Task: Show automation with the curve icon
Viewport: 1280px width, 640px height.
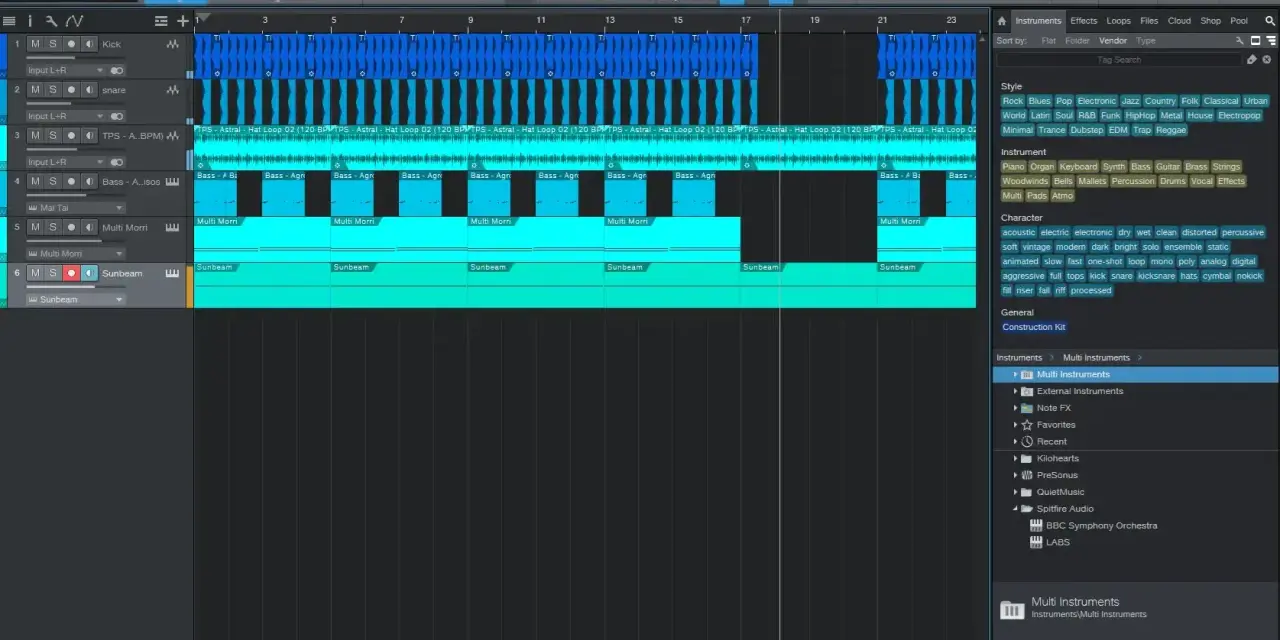Action: click(x=74, y=20)
